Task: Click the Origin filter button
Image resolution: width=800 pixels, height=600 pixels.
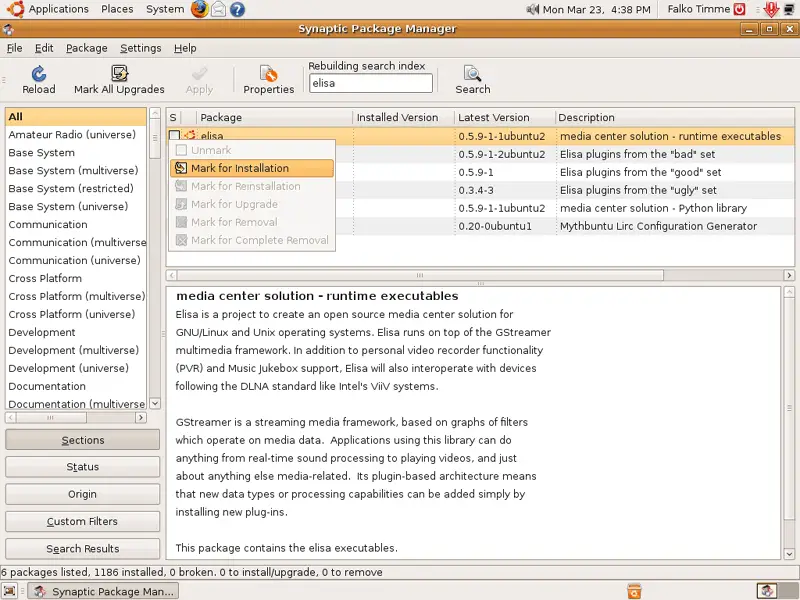Action: 83,494
